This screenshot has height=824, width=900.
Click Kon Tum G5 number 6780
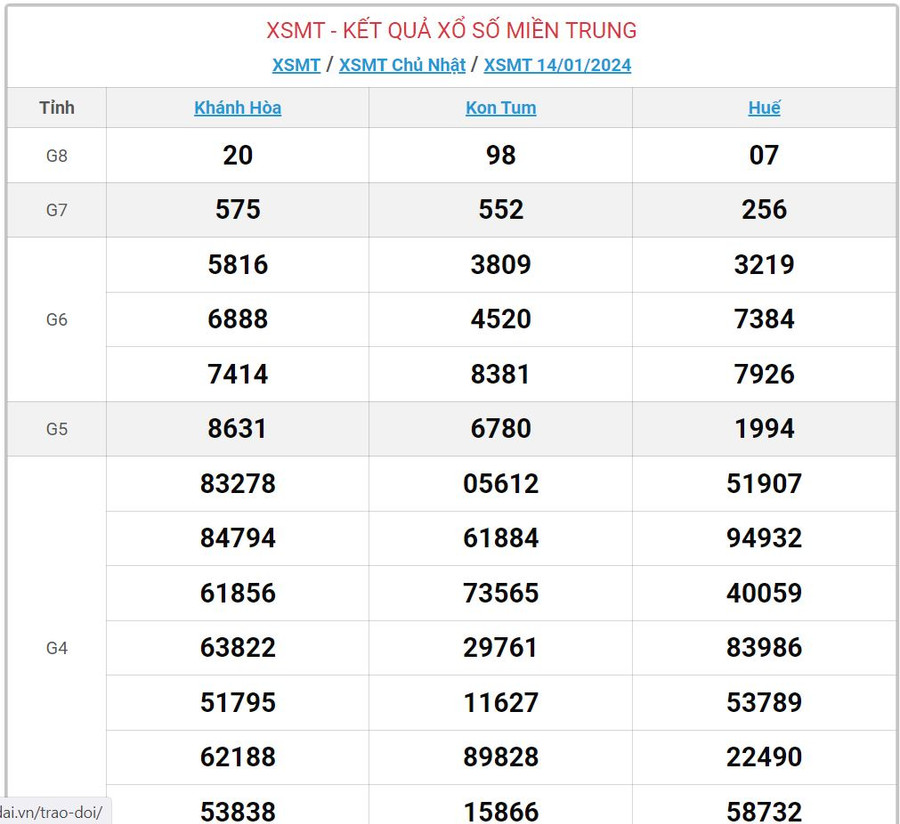pos(501,429)
